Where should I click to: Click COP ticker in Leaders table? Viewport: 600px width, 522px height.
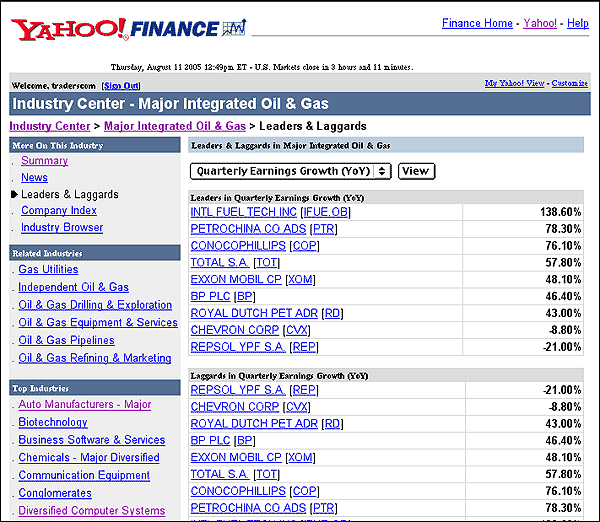[x=305, y=245]
